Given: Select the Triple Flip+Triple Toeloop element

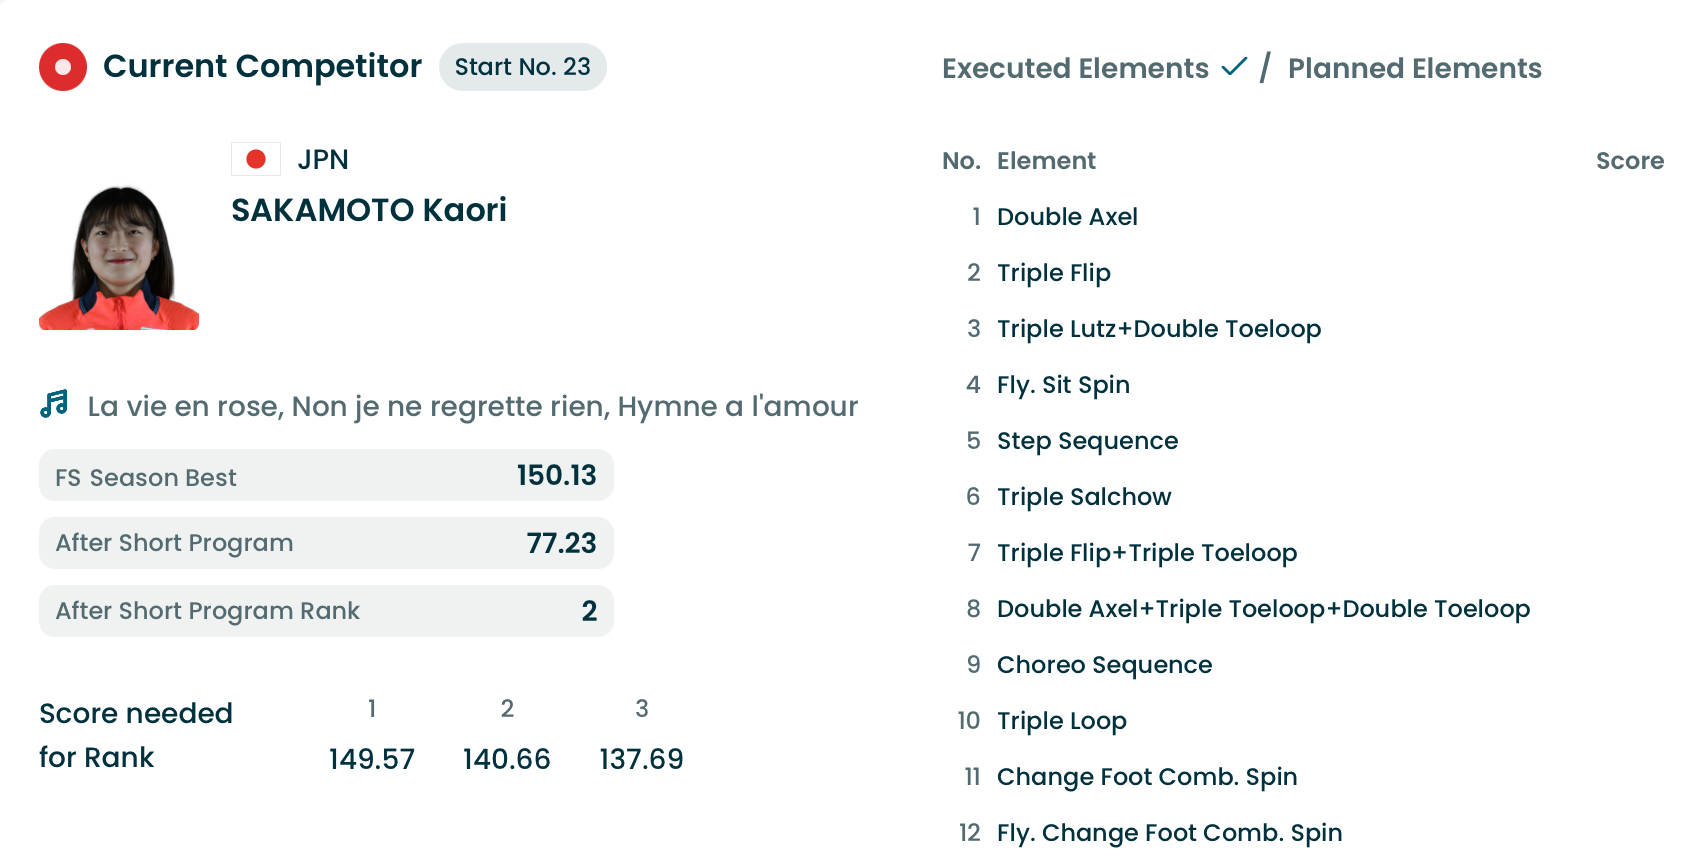Looking at the screenshot, I should tap(1146, 553).
